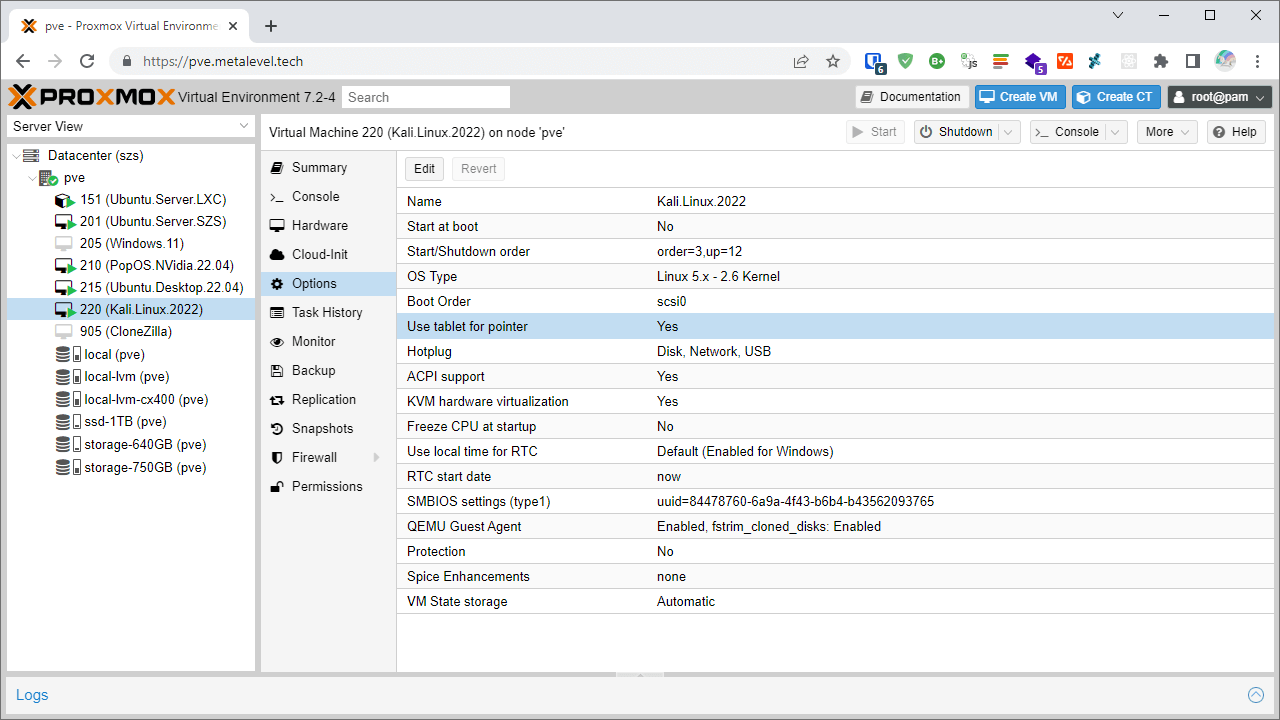This screenshot has width=1280, height=720.
Task: Click the Cloud-Init cloud icon
Action: [x=277, y=255]
